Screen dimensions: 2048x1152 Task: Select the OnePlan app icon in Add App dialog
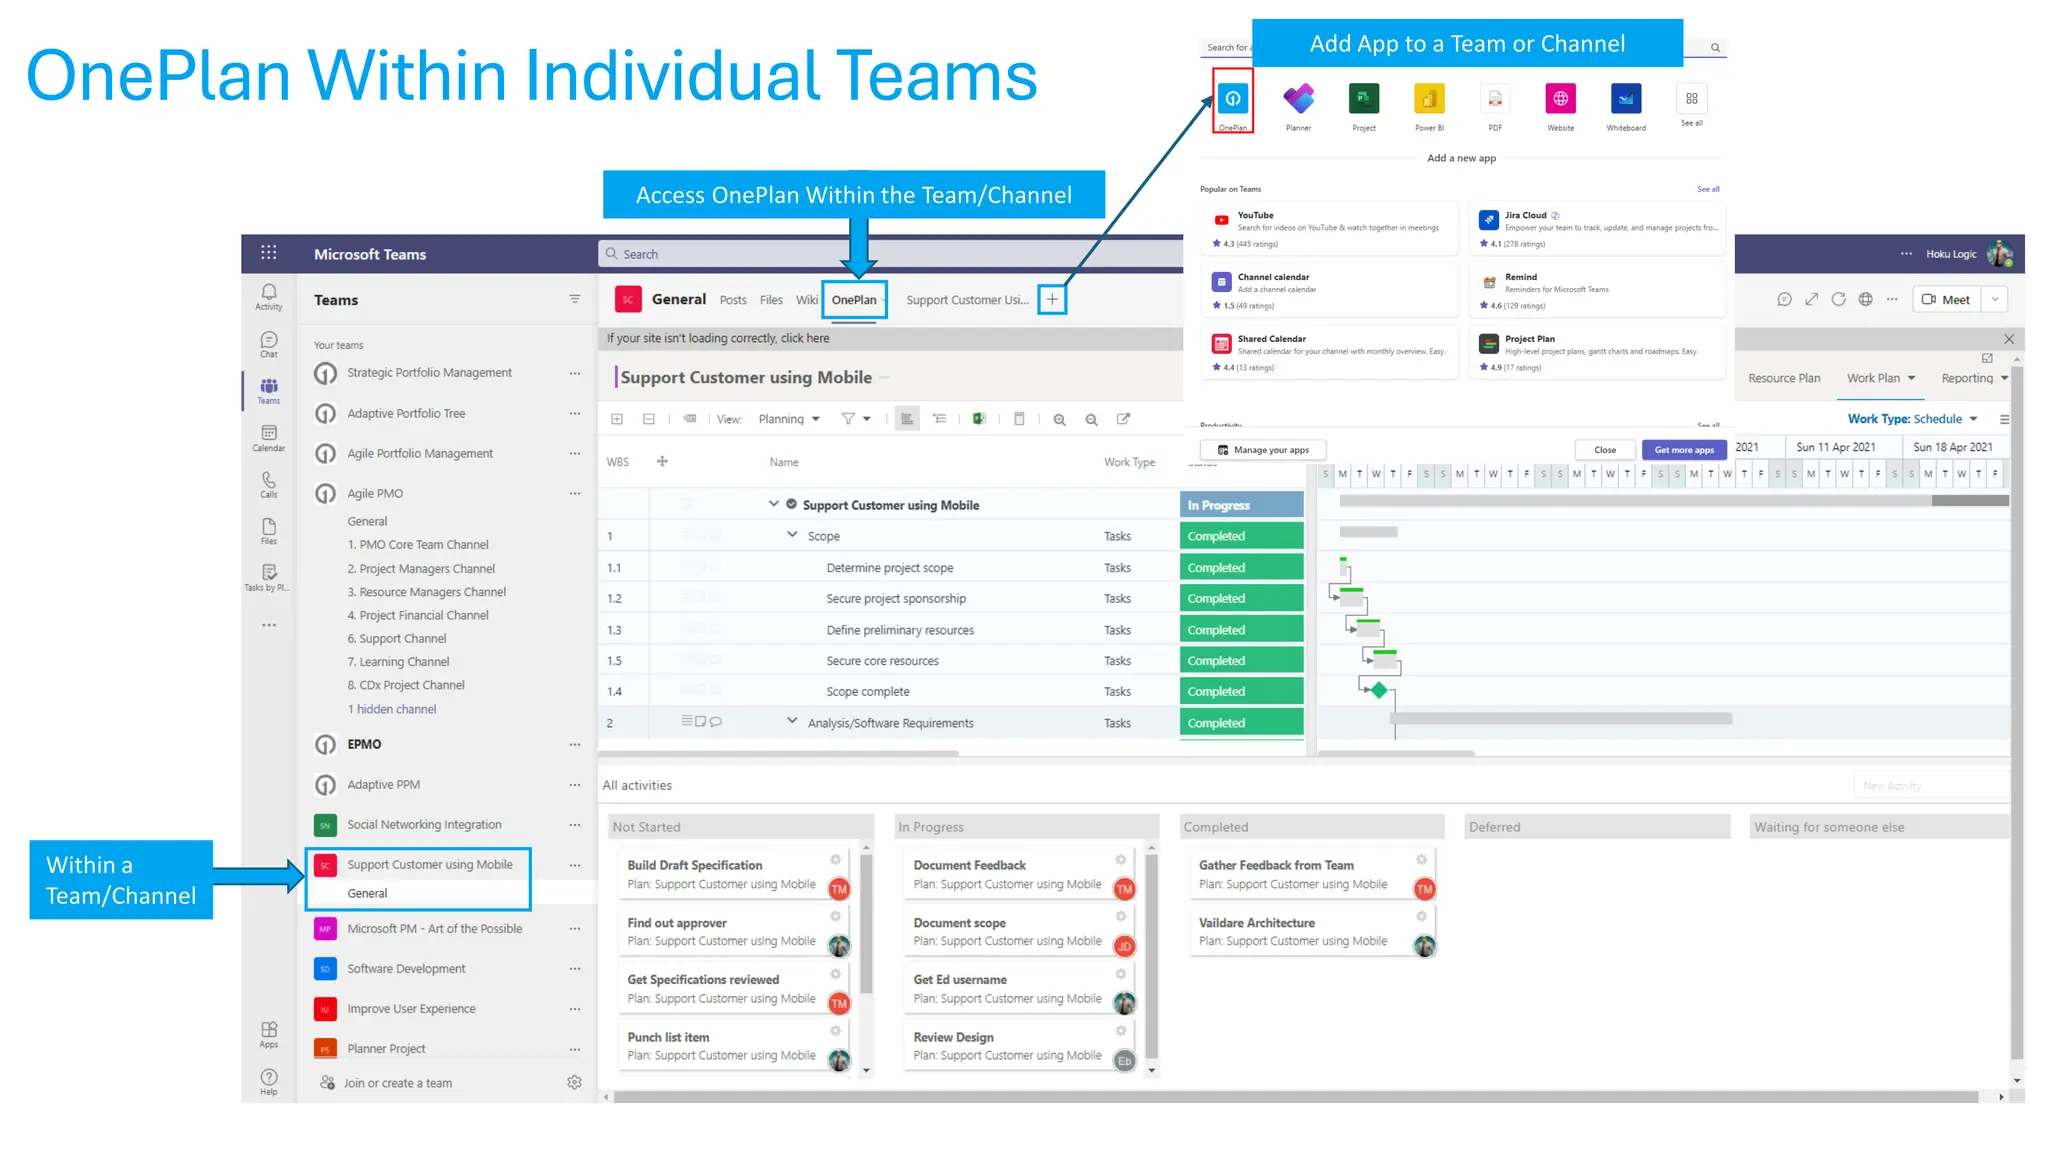click(x=1233, y=100)
